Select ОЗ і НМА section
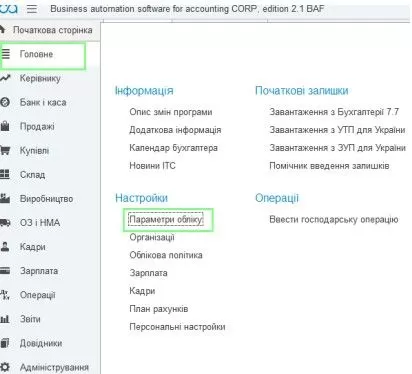This screenshot has height=374, width=412. point(40,223)
